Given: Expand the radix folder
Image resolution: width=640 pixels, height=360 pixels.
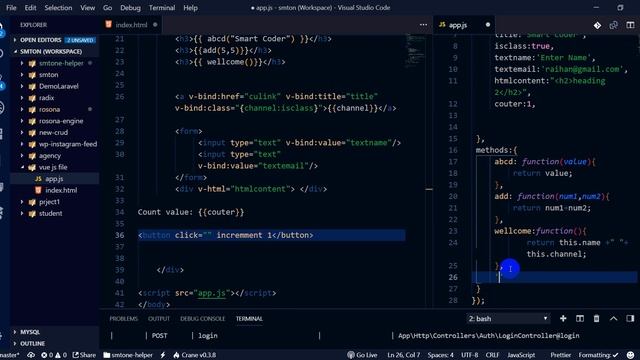Looking at the screenshot, I should click(55, 98).
